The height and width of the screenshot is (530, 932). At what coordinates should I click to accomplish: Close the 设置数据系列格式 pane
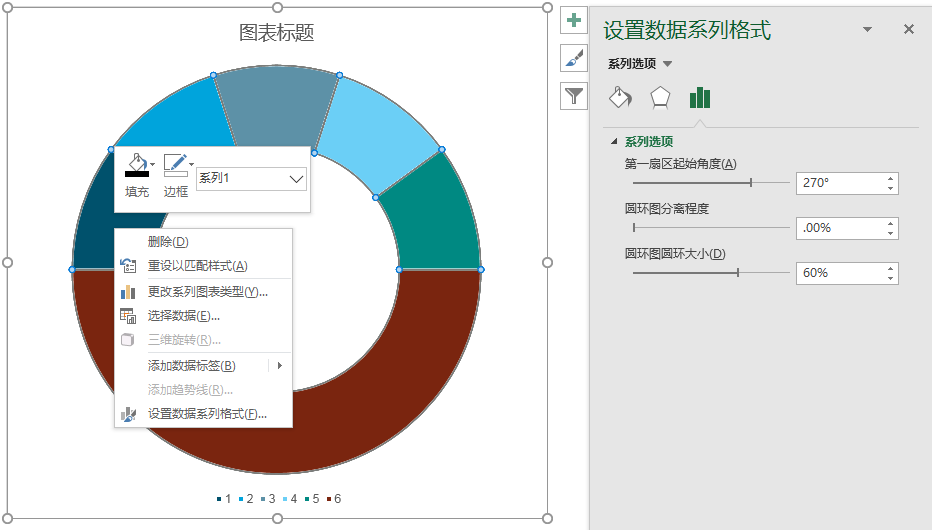point(909,29)
